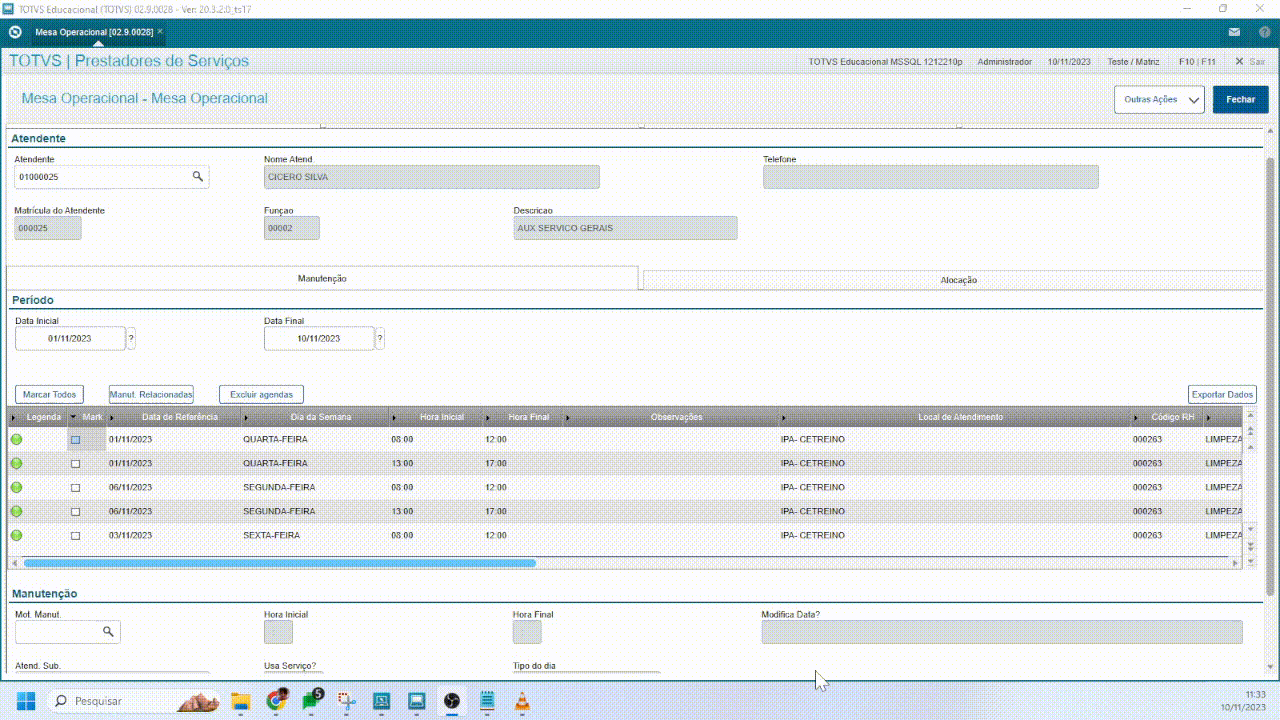Click the Sair exit option
This screenshot has width=1280, height=720.
(1250, 62)
